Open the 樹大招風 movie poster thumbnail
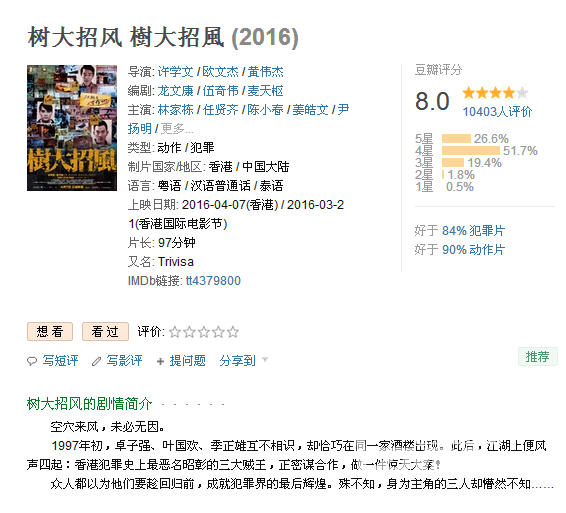Screen dimensions: 566x513 tap(72, 128)
